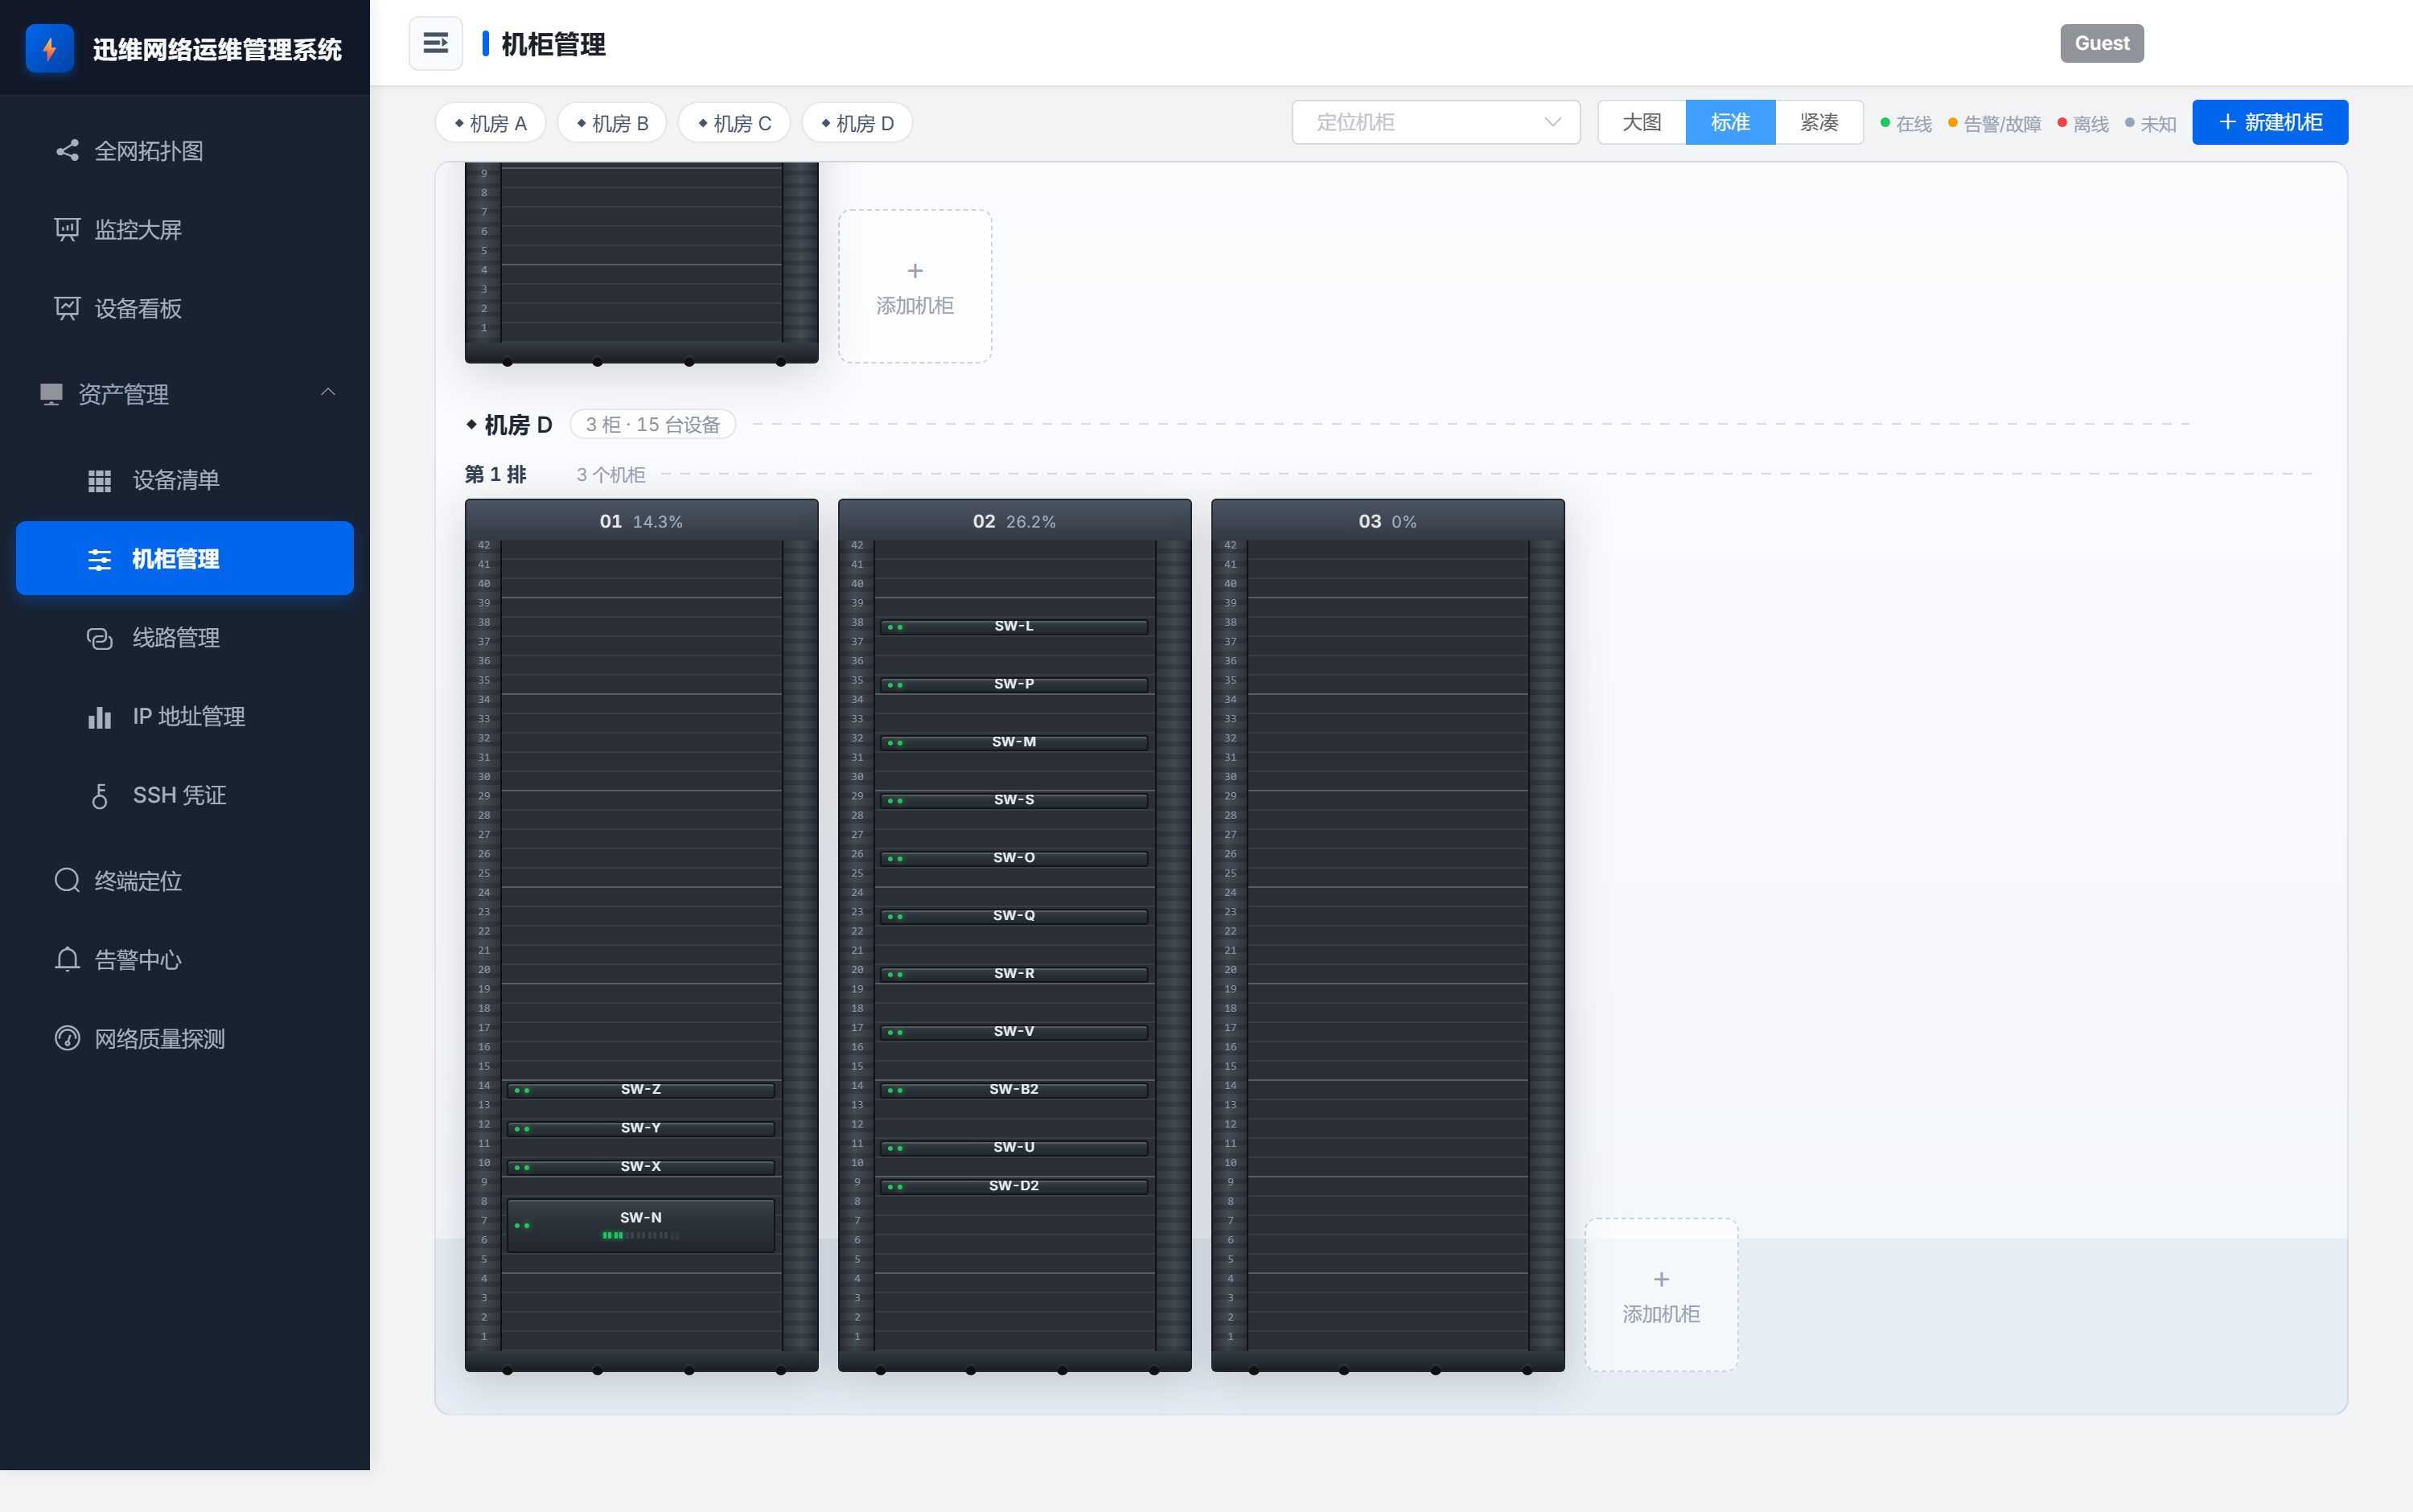Click the 资产管理 monitor icon
Screen dimensions: 2413x1512
pyautogui.click(x=51, y=393)
